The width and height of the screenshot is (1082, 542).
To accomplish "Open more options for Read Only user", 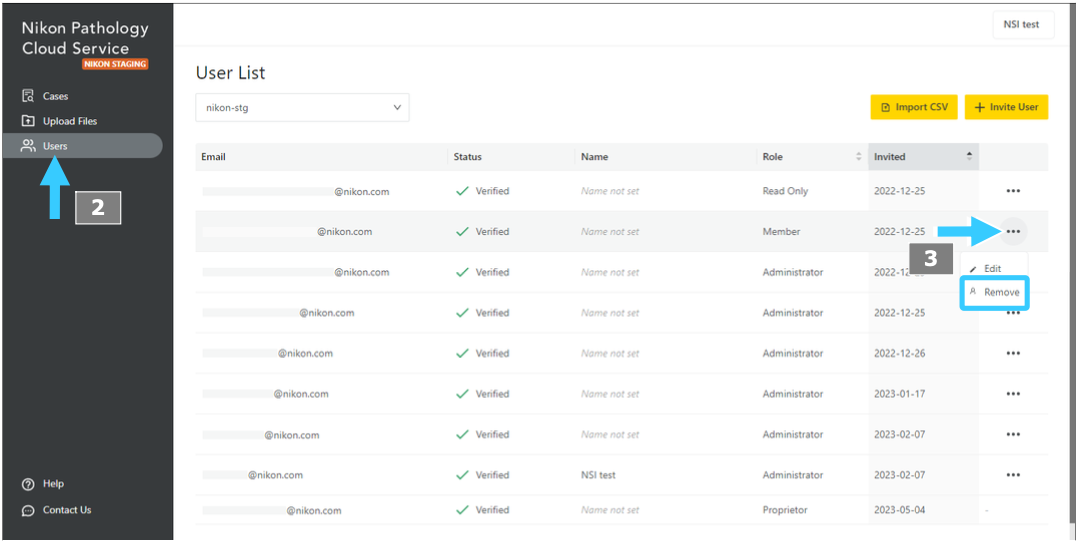I will [x=1013, y=191].
